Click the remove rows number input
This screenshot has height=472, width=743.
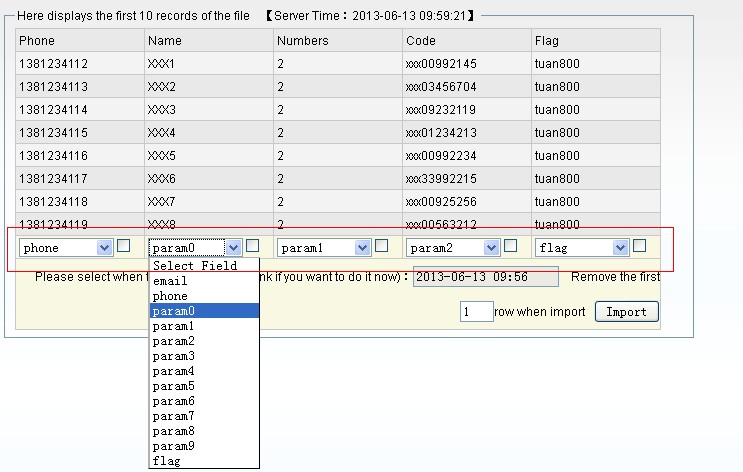click(476, 312)
